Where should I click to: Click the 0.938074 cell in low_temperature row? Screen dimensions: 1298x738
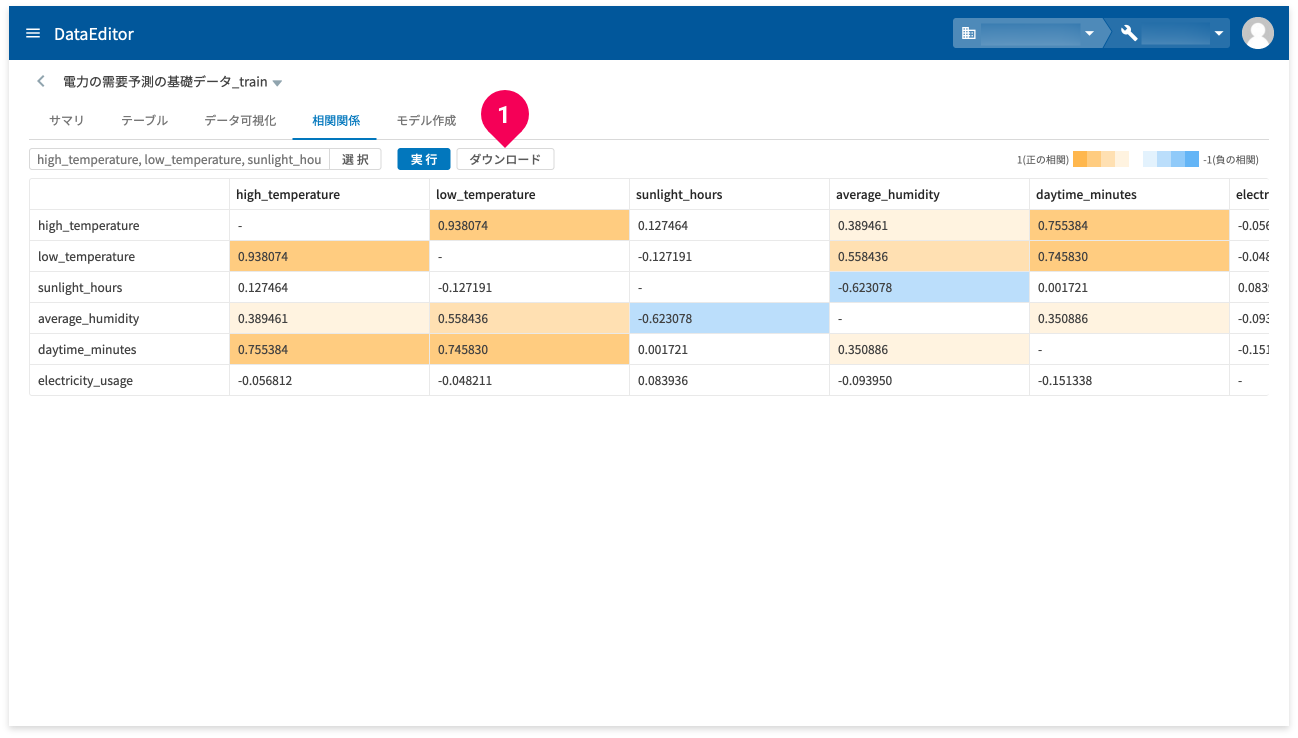(x=329, y=256)
